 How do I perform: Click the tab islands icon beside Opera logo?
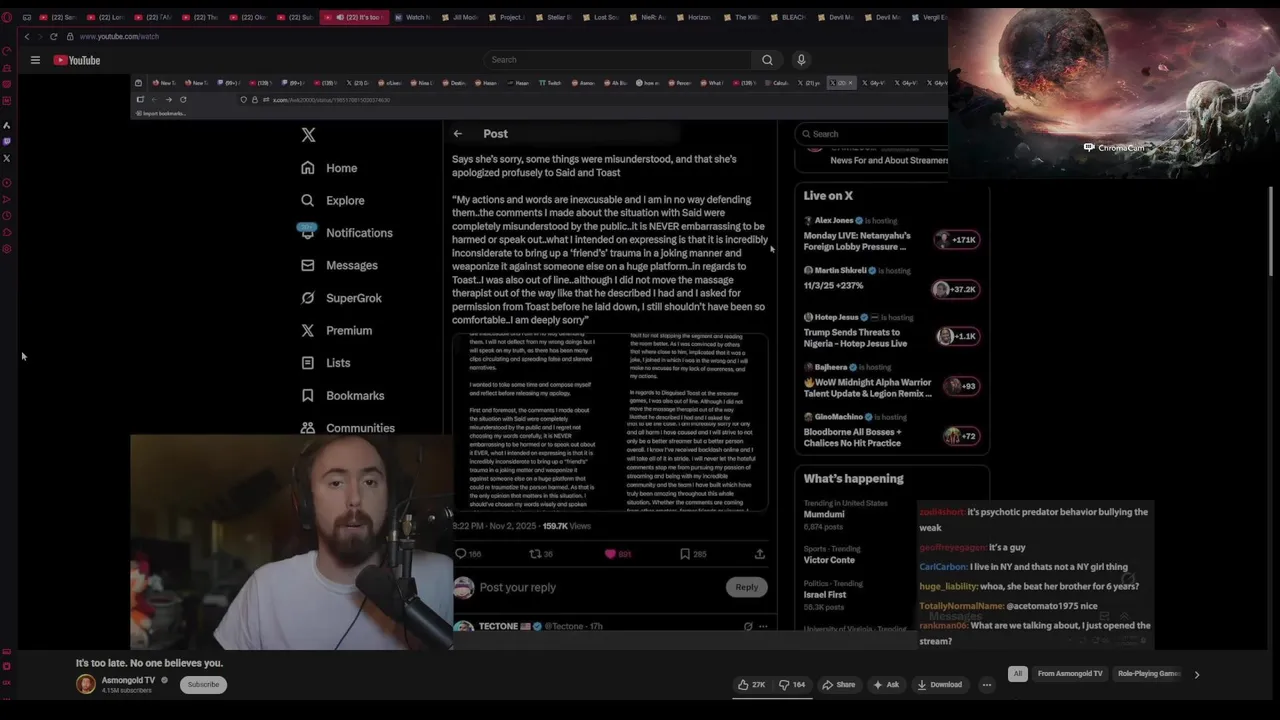coord(26,17)
